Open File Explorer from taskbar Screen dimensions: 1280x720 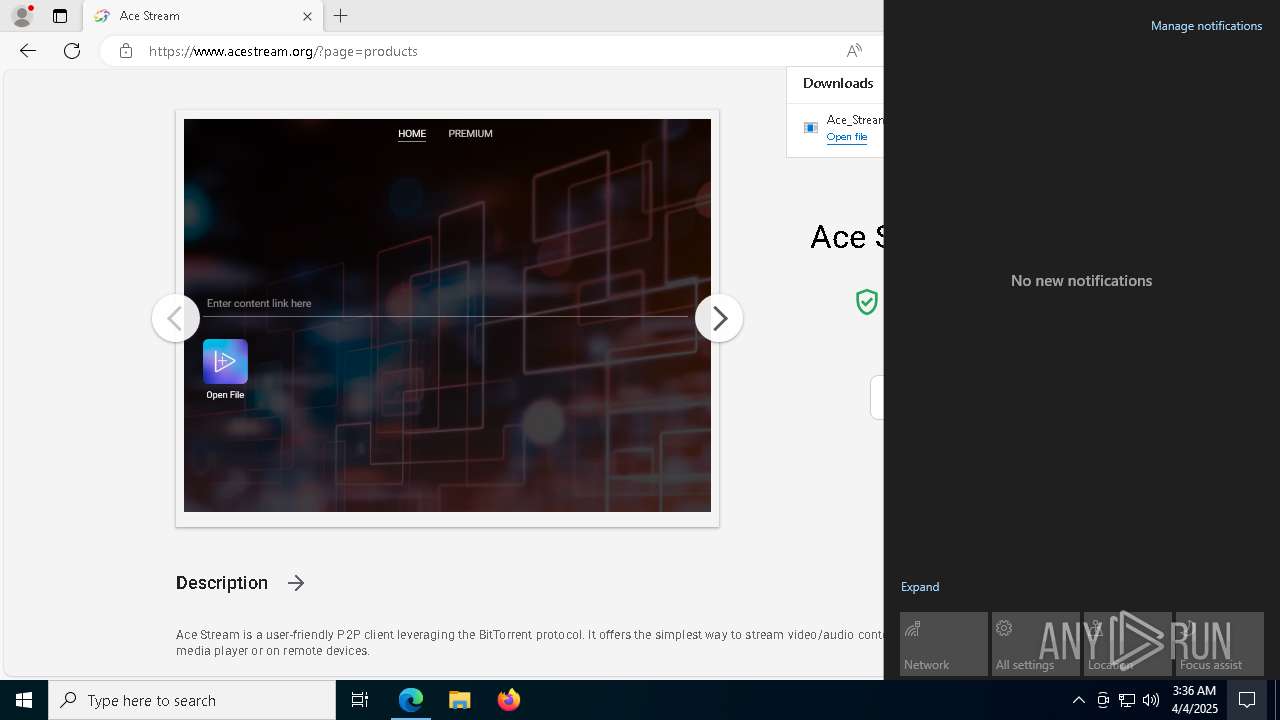[460, 700]
